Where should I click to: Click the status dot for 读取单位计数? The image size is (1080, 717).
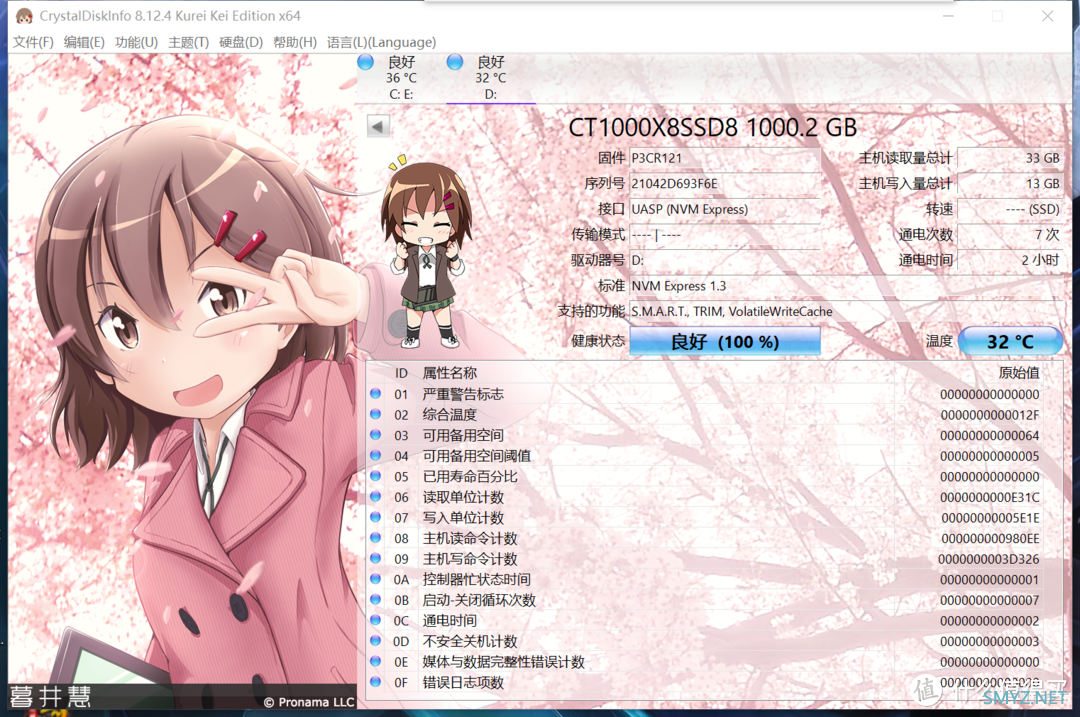[375, 497]
